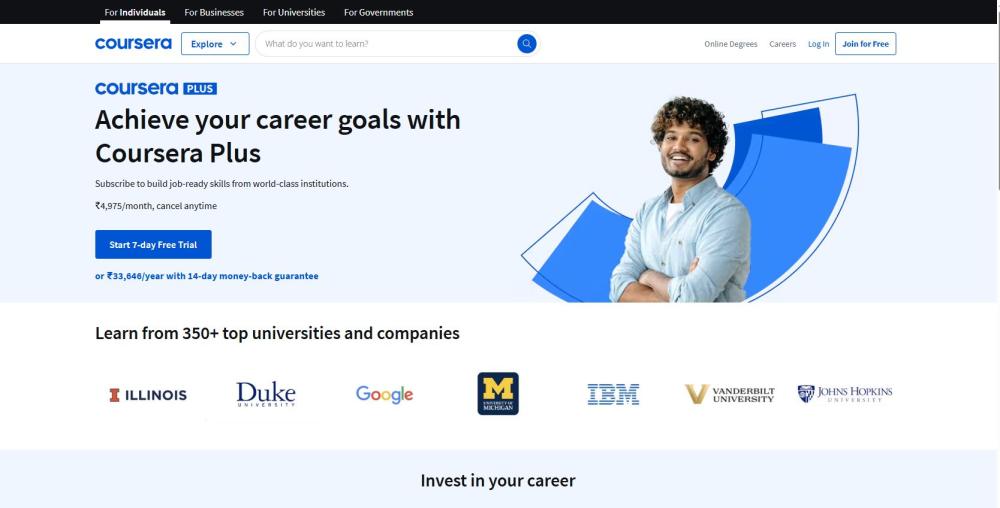The image size is (1000, 508).
Task: Focus the 'What do you want to learn?' field
Action: 386,44
